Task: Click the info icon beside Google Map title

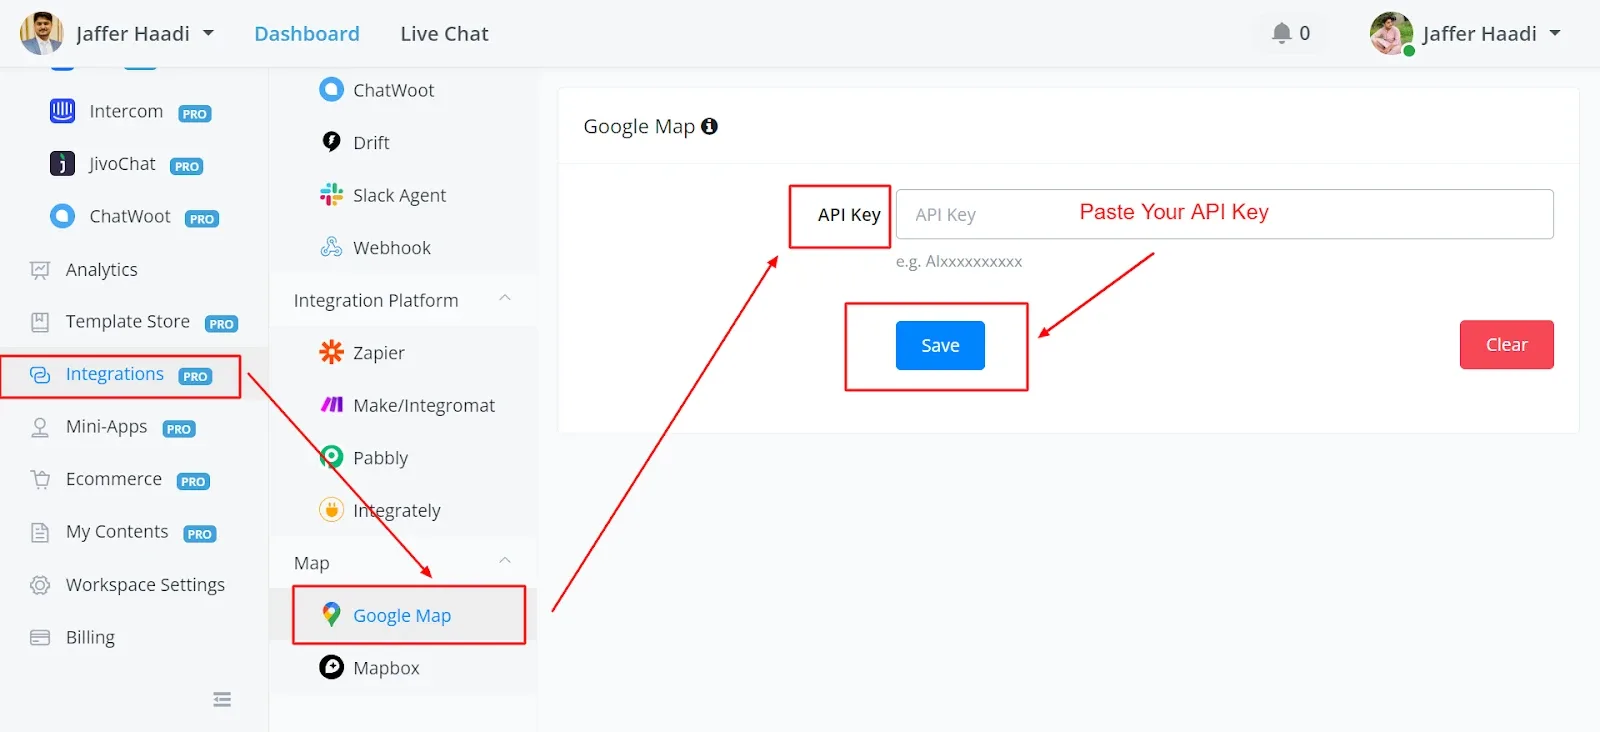Action: click(x=709, y=126)
